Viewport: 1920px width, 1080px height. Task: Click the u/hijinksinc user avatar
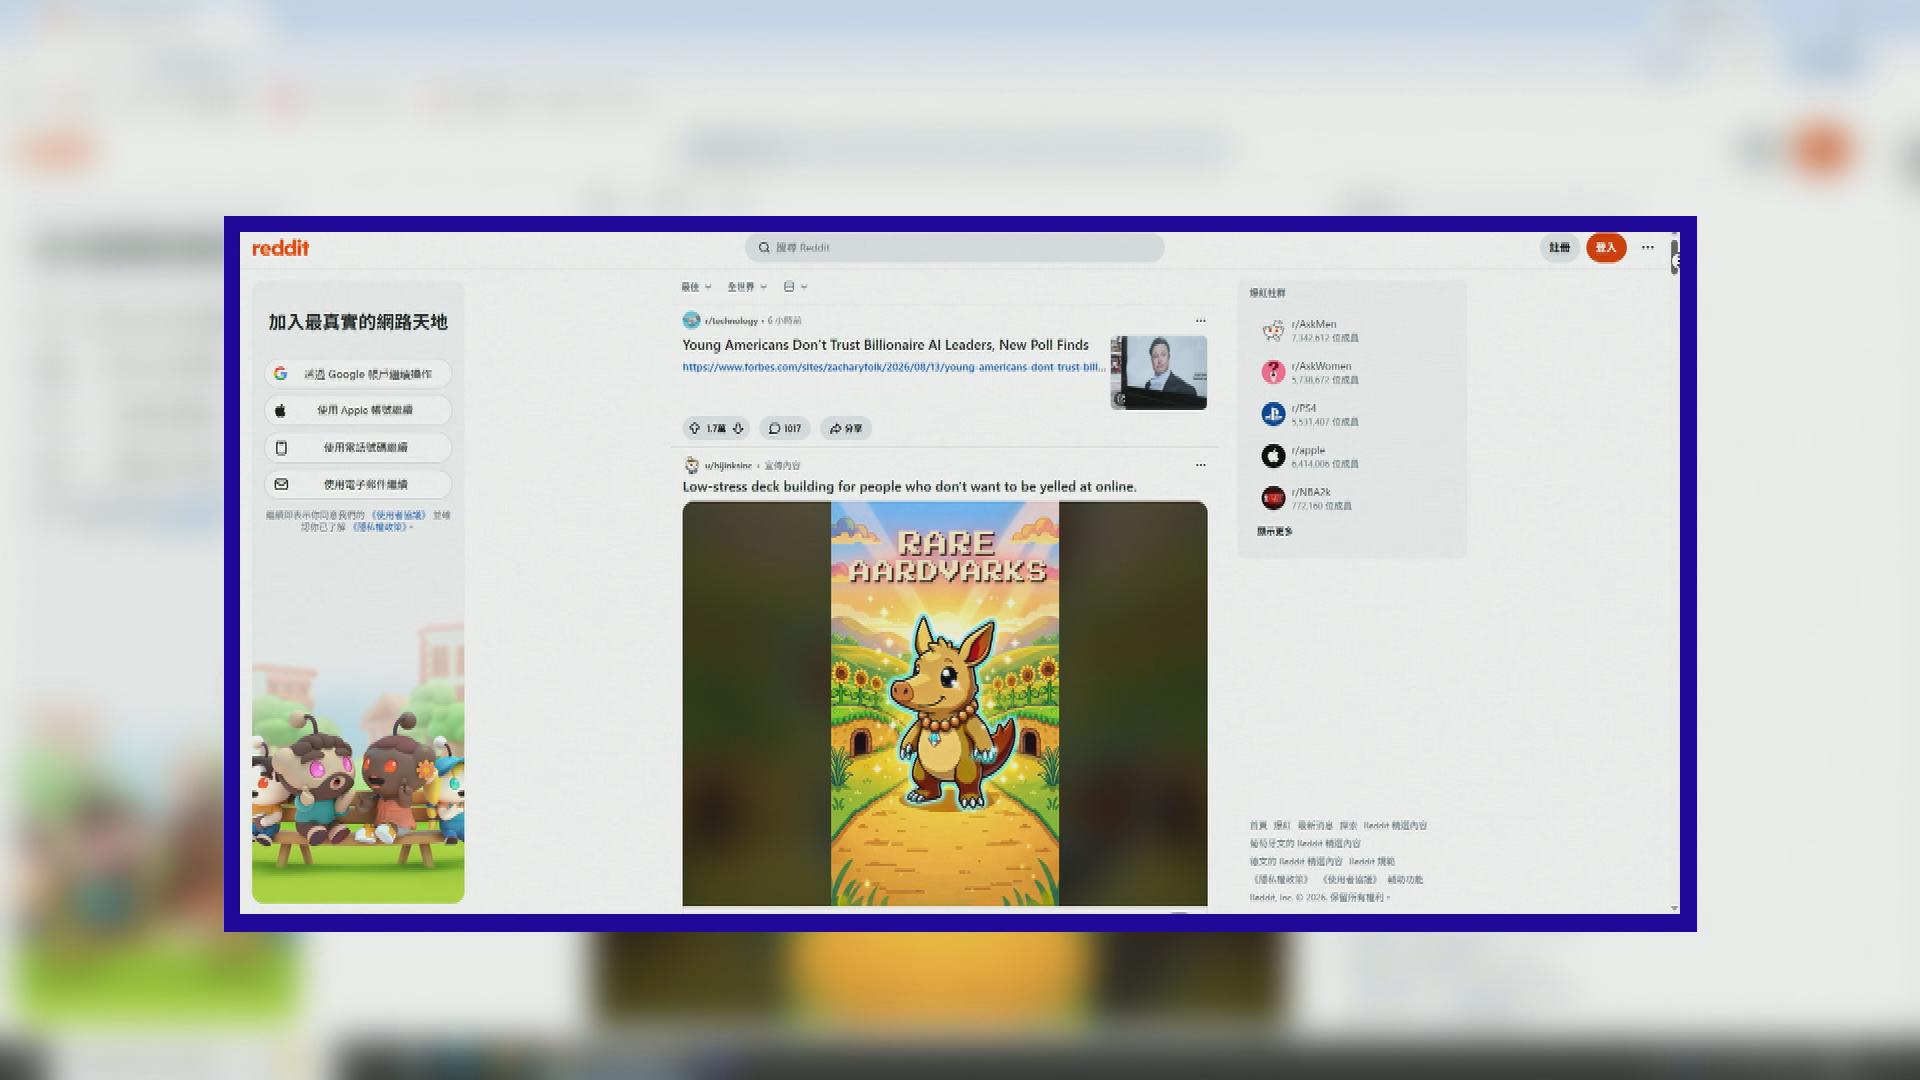(691, 465)
